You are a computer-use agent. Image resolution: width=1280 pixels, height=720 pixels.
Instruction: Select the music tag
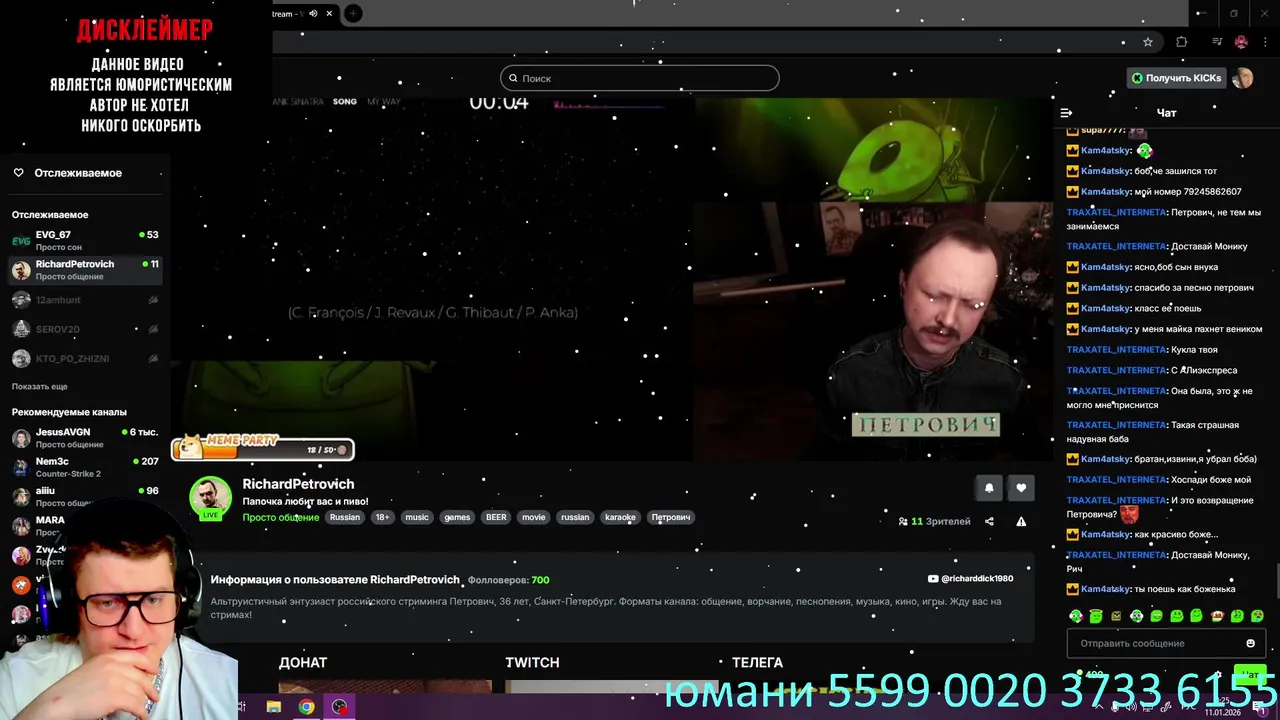[417, 517]
